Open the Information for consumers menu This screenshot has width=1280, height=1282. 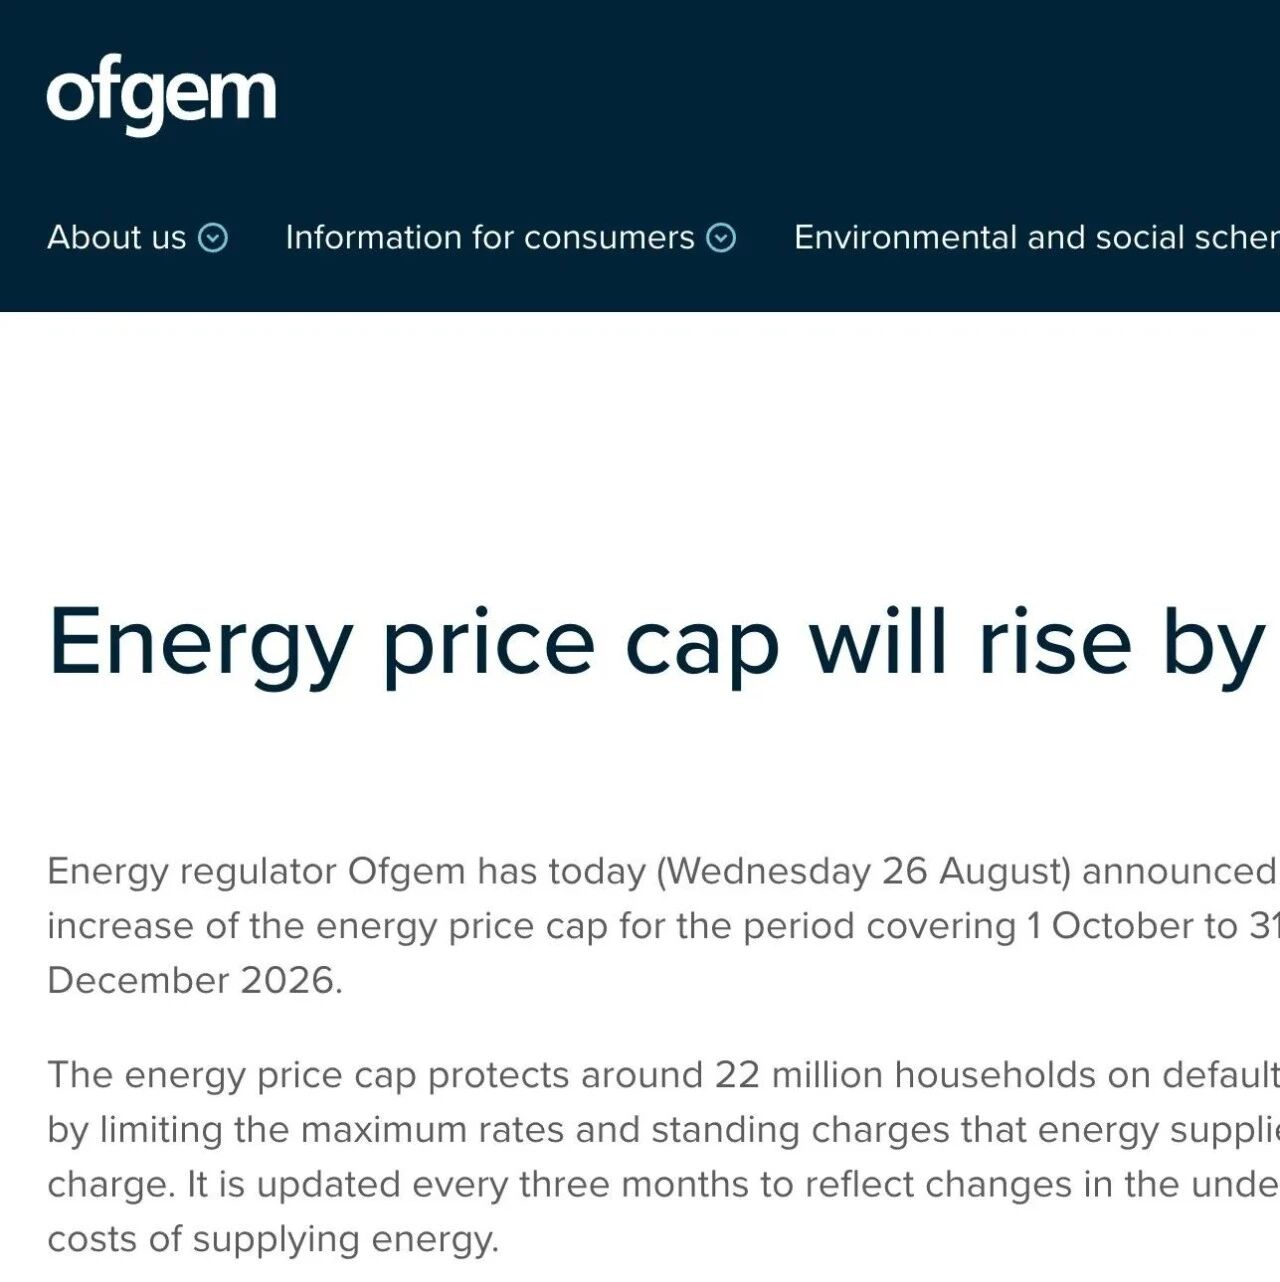tap(490, 237)
